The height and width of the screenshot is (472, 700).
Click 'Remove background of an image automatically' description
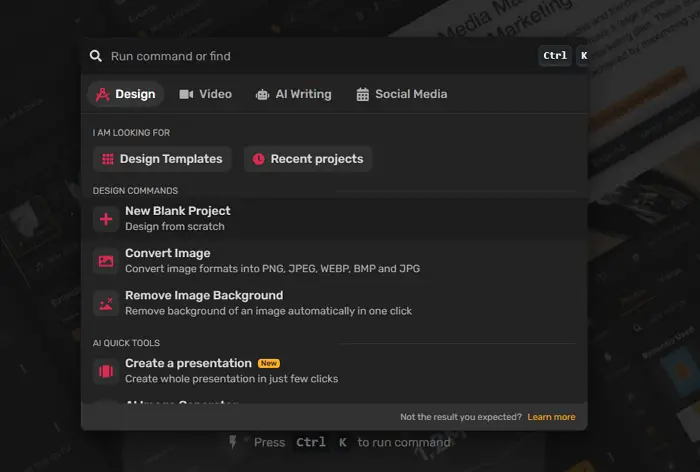pos(268,311)
